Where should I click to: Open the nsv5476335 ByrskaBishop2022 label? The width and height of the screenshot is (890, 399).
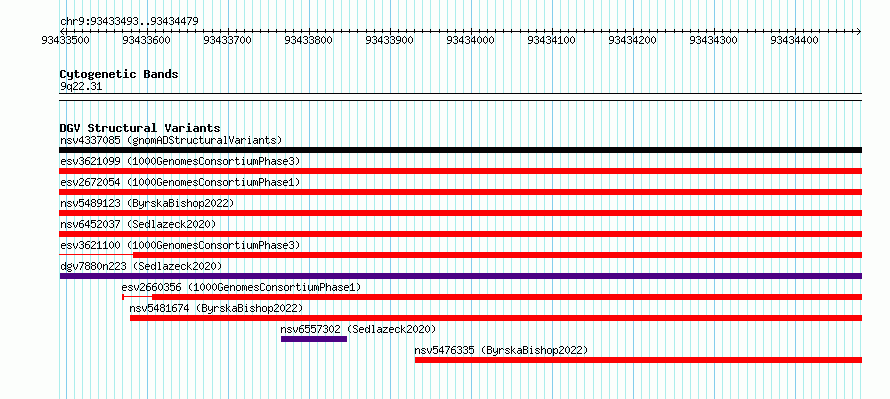point(501,350)
